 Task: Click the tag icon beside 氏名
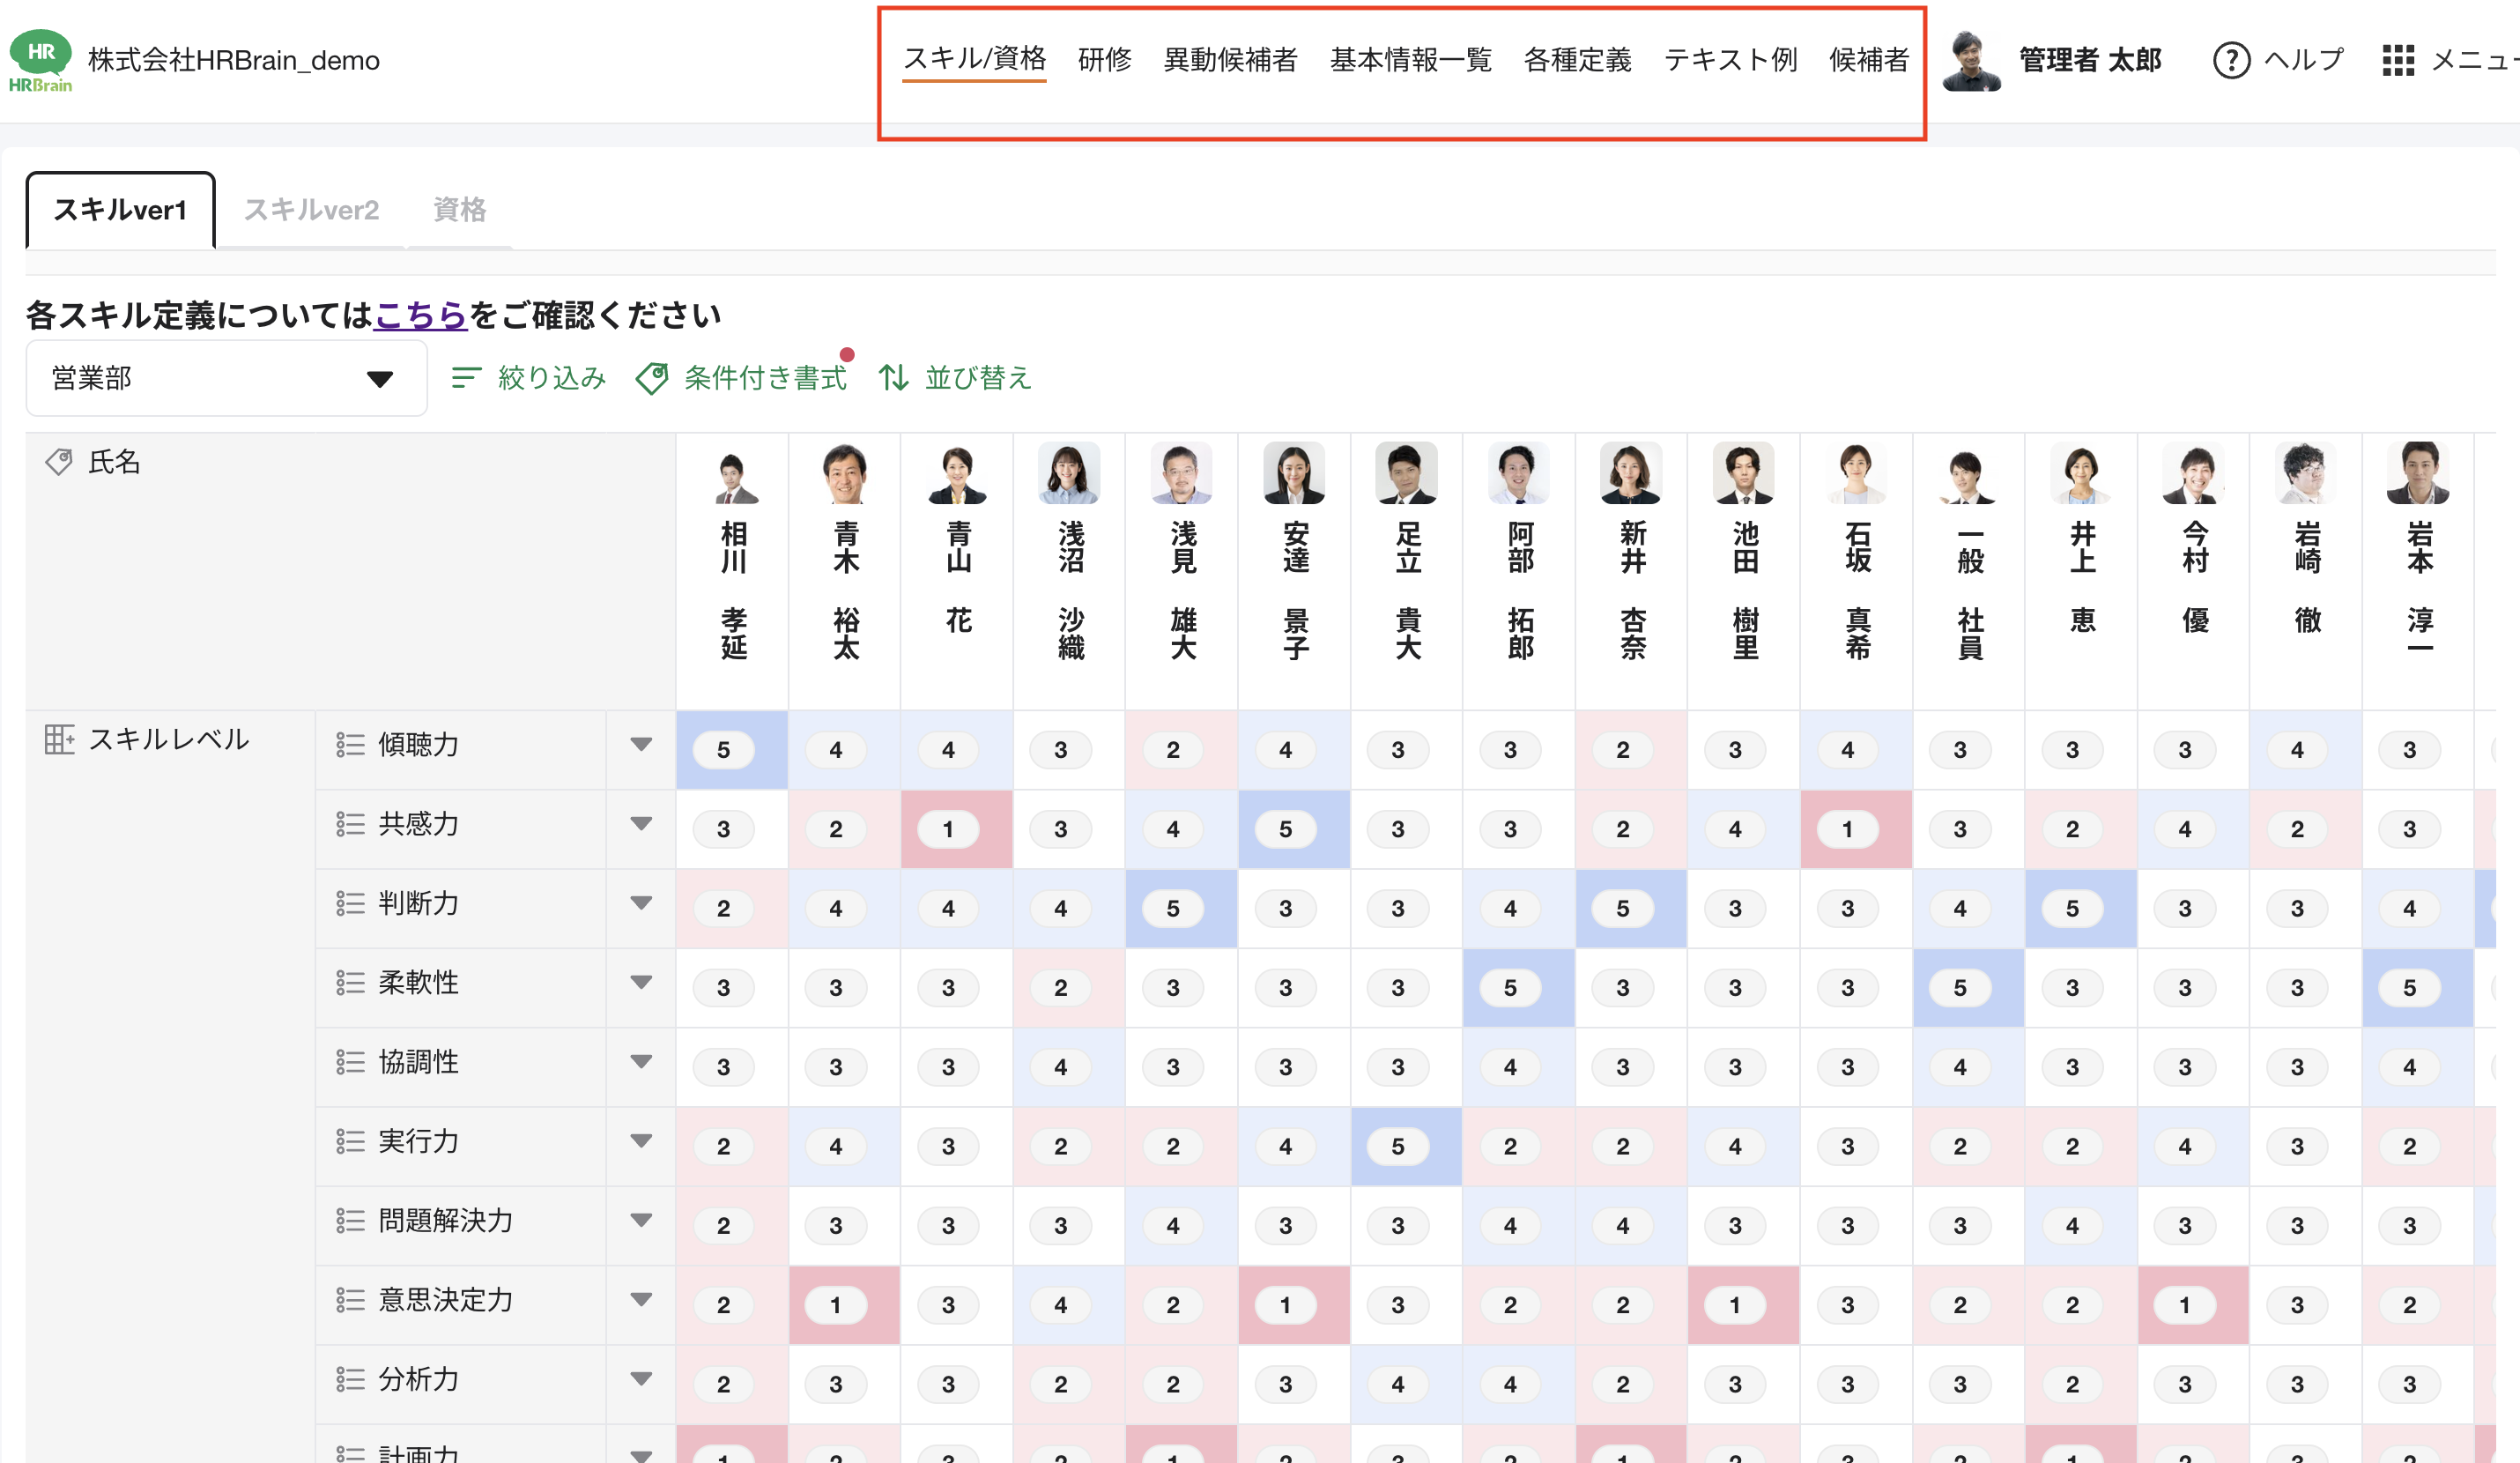[58, 461]
